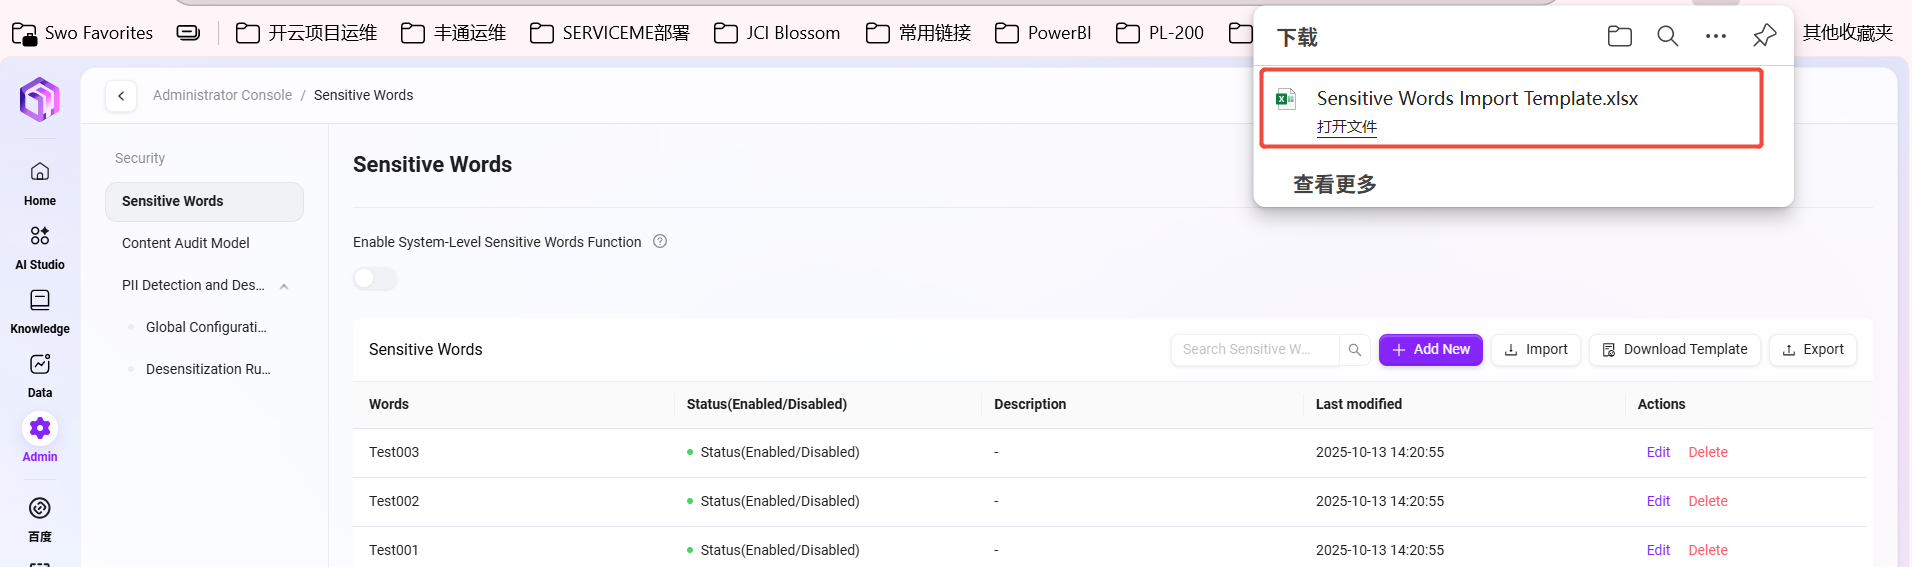The image size is (1912, 567).
Task: Select Content Audit Model menu item
Action: (186, 243)
